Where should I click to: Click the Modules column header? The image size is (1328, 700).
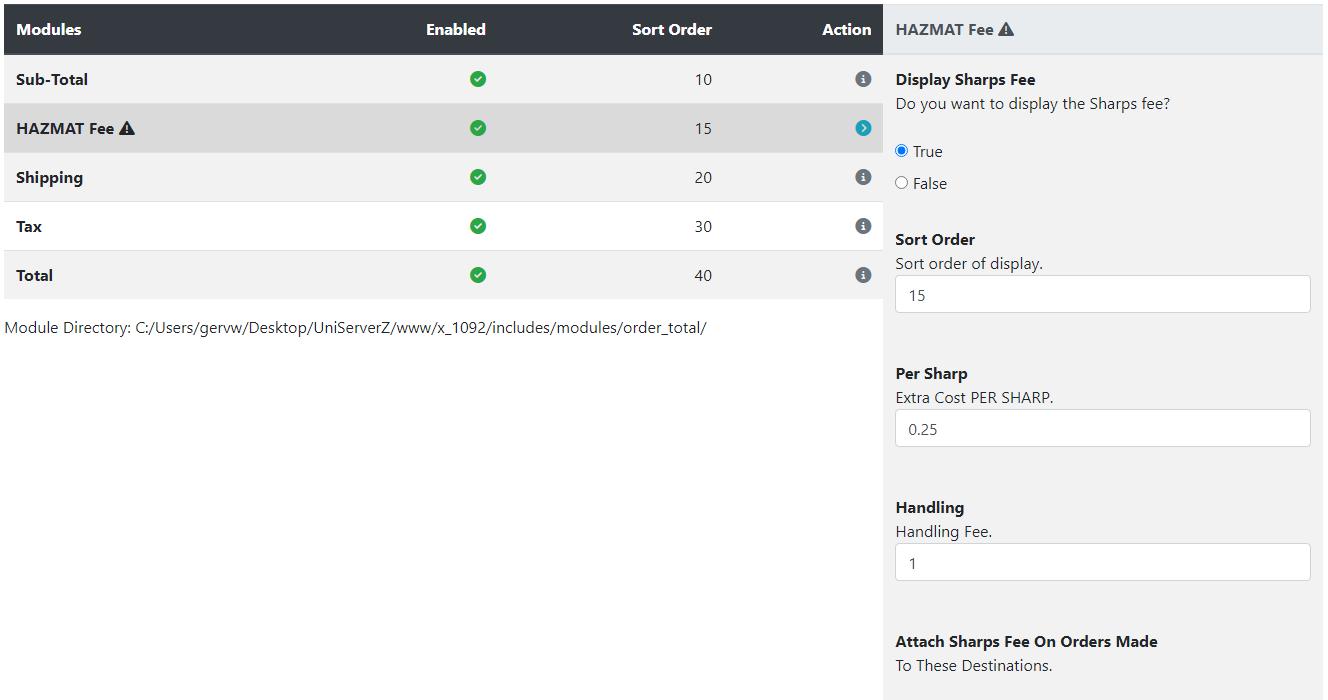pyautogui.click(x=49, y=29)
